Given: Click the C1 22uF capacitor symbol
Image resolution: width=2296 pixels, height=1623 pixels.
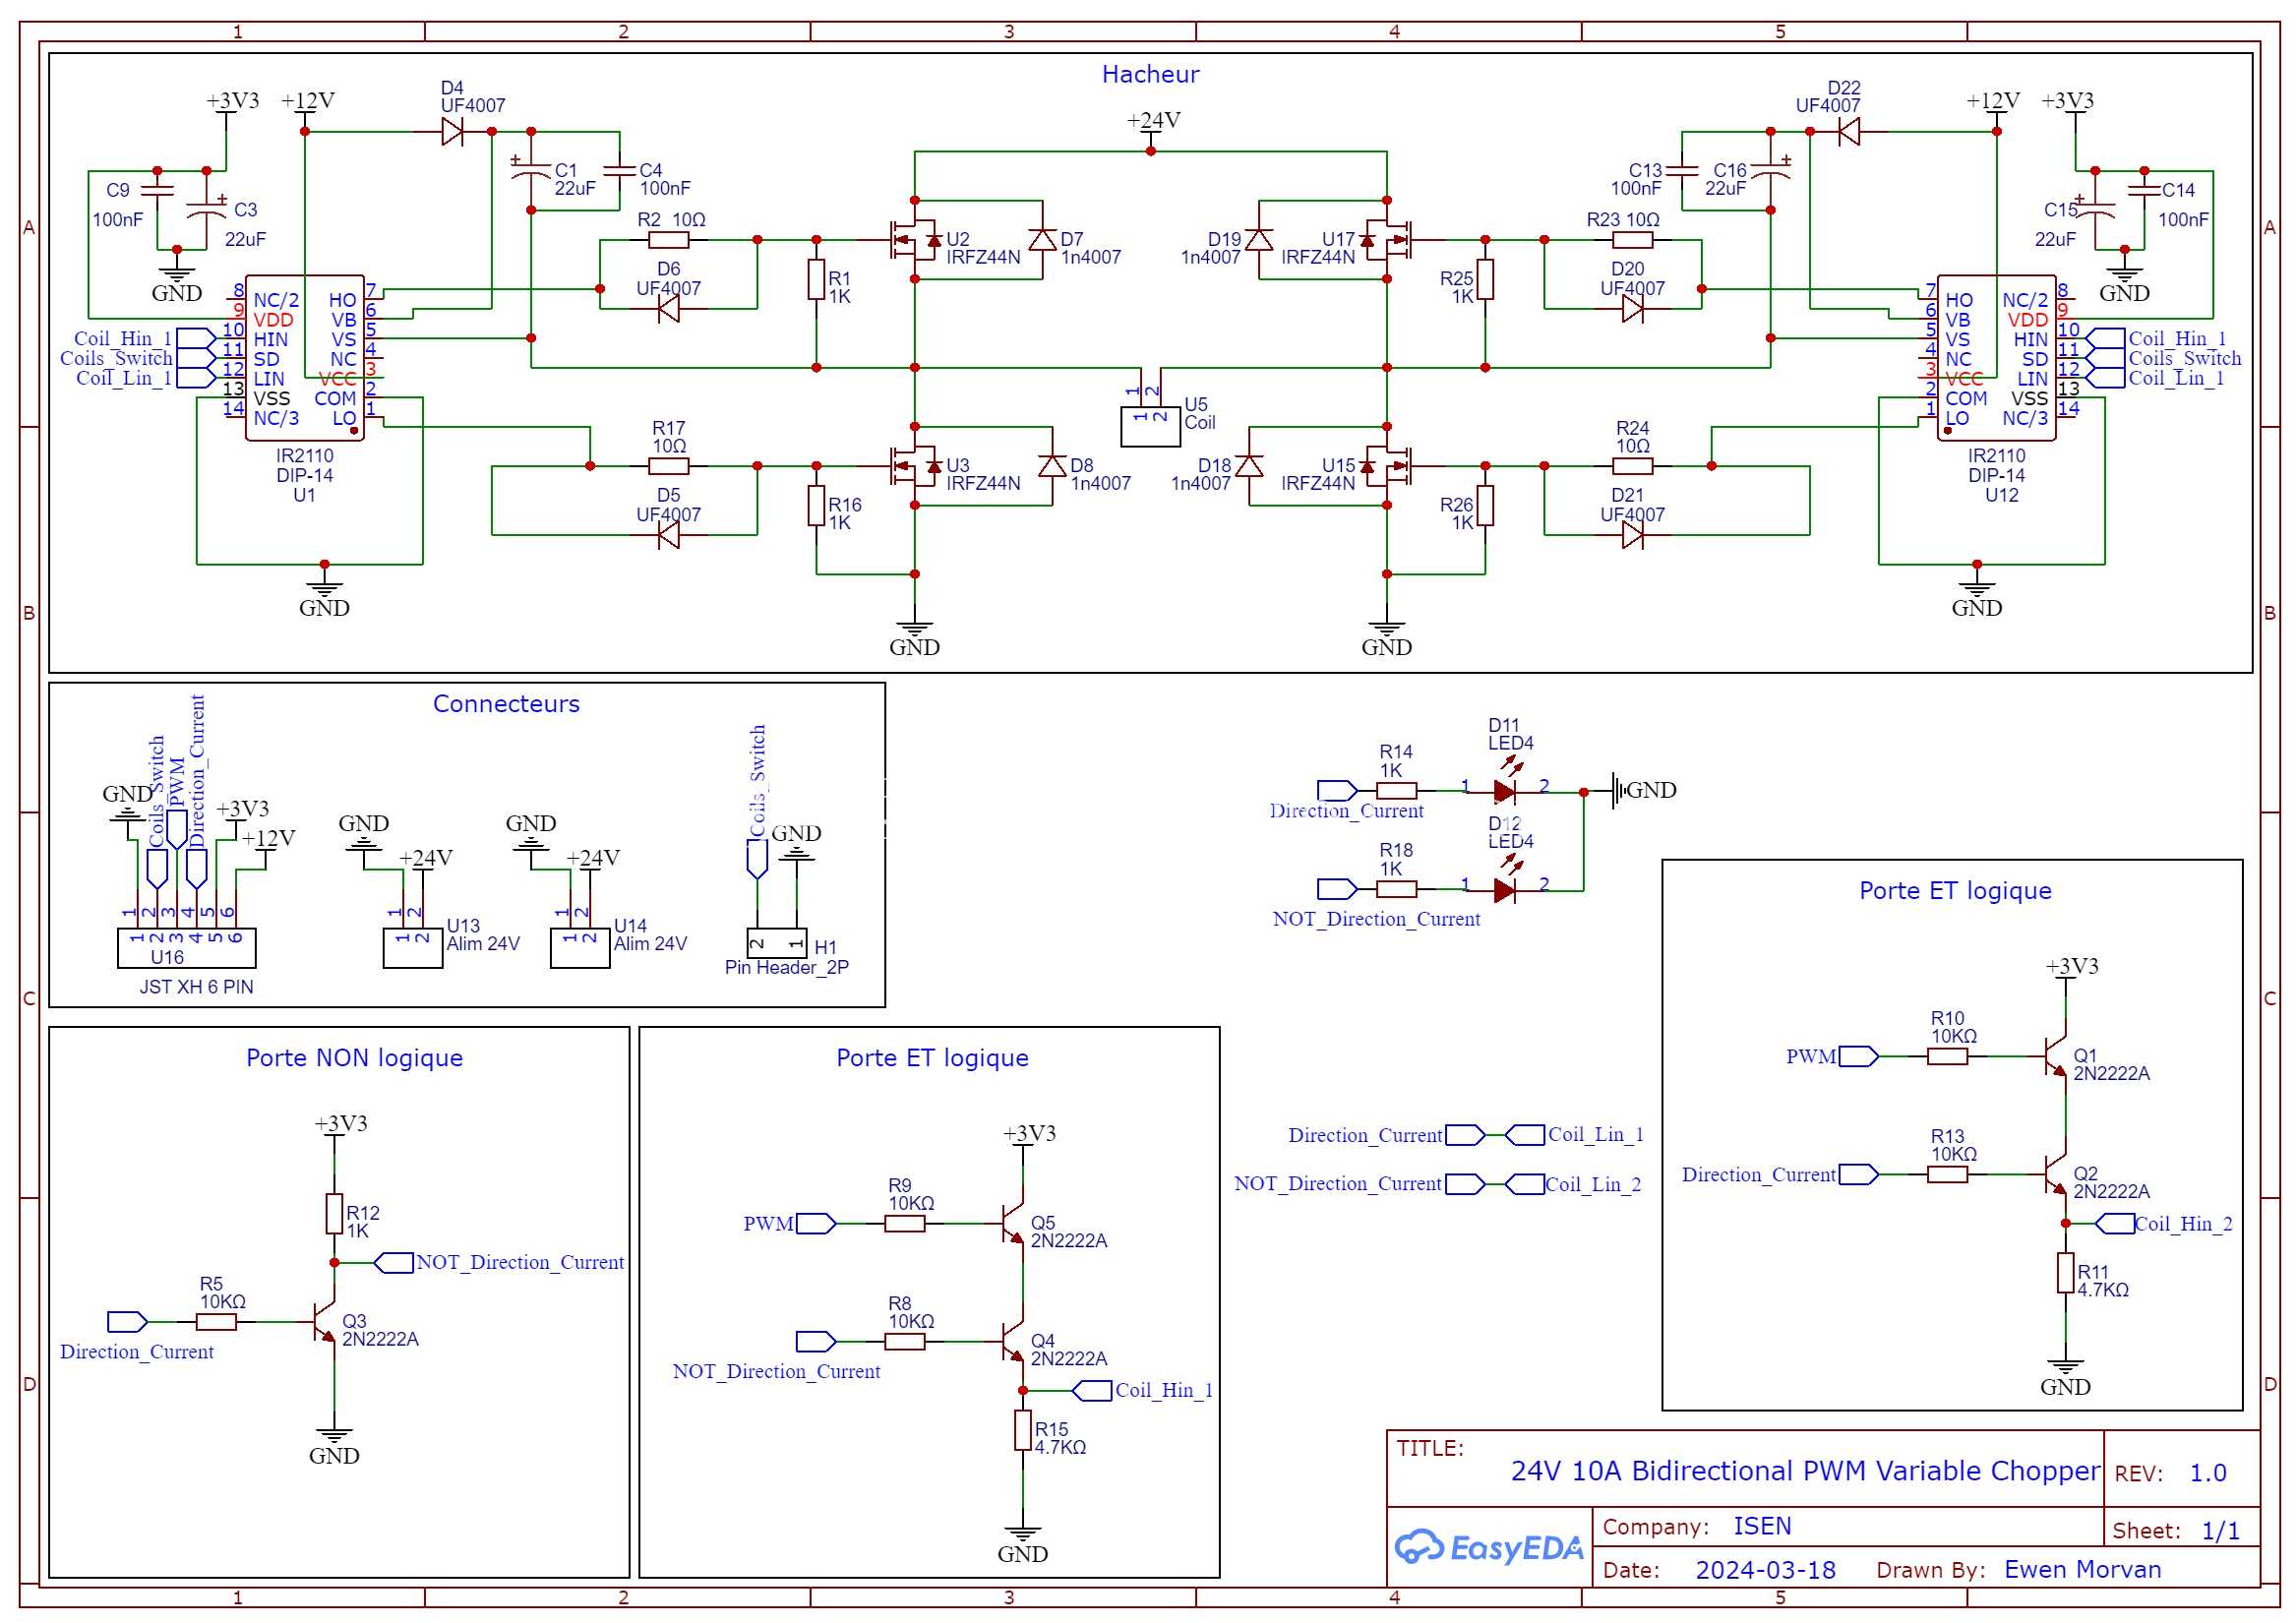Looking at the screenshot, I should pyautogui.click(x=531, y=171).
